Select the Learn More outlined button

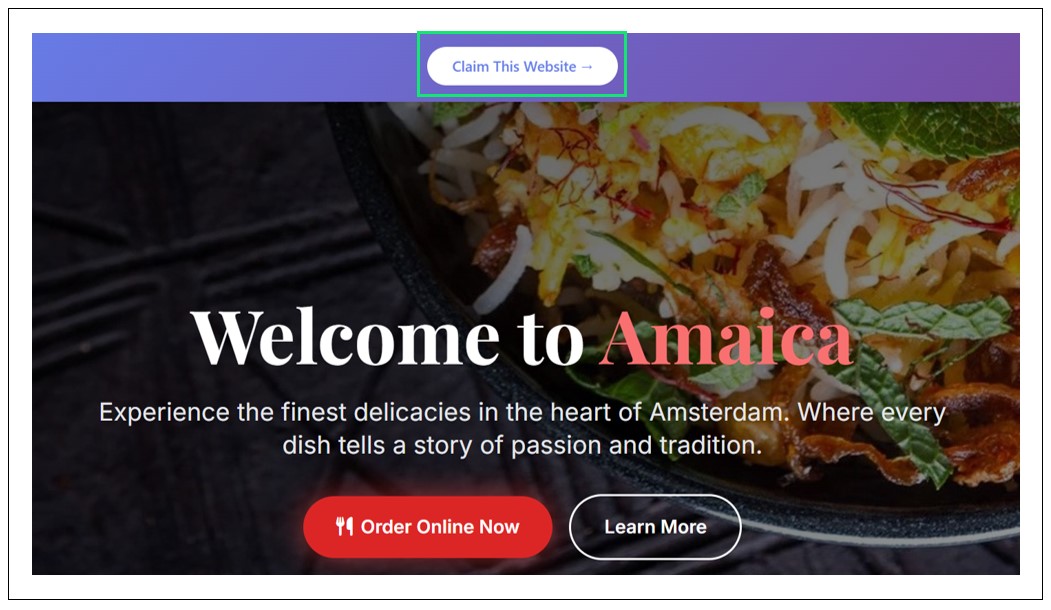[x=655, y=527]
